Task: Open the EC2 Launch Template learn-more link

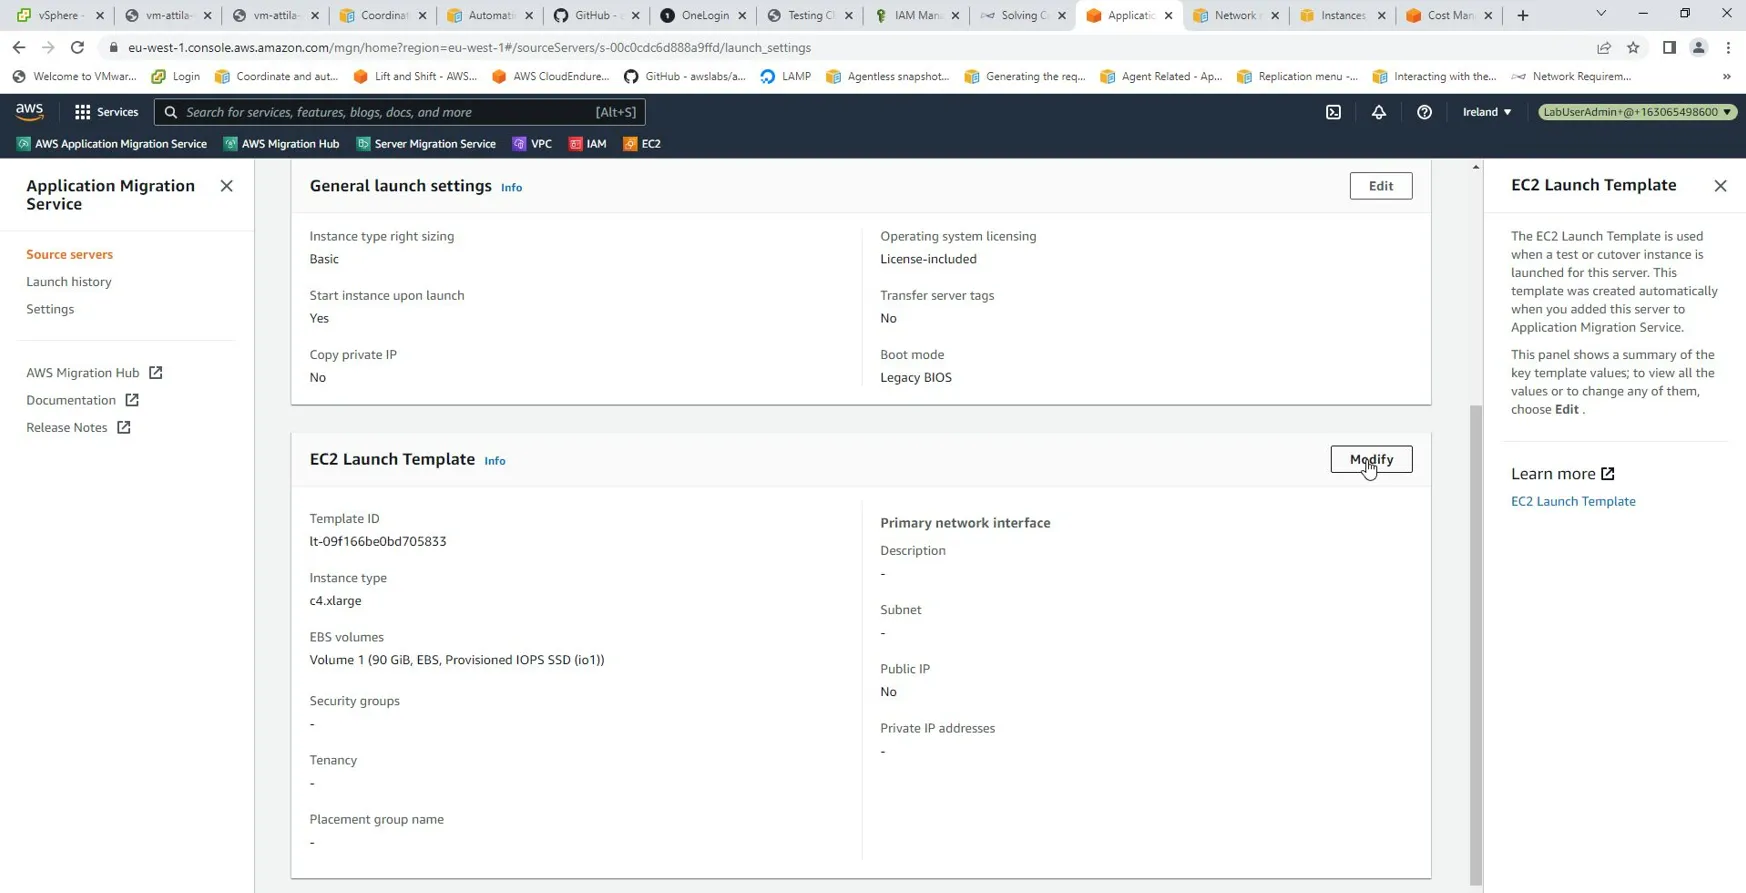Action: point(1573,501)
